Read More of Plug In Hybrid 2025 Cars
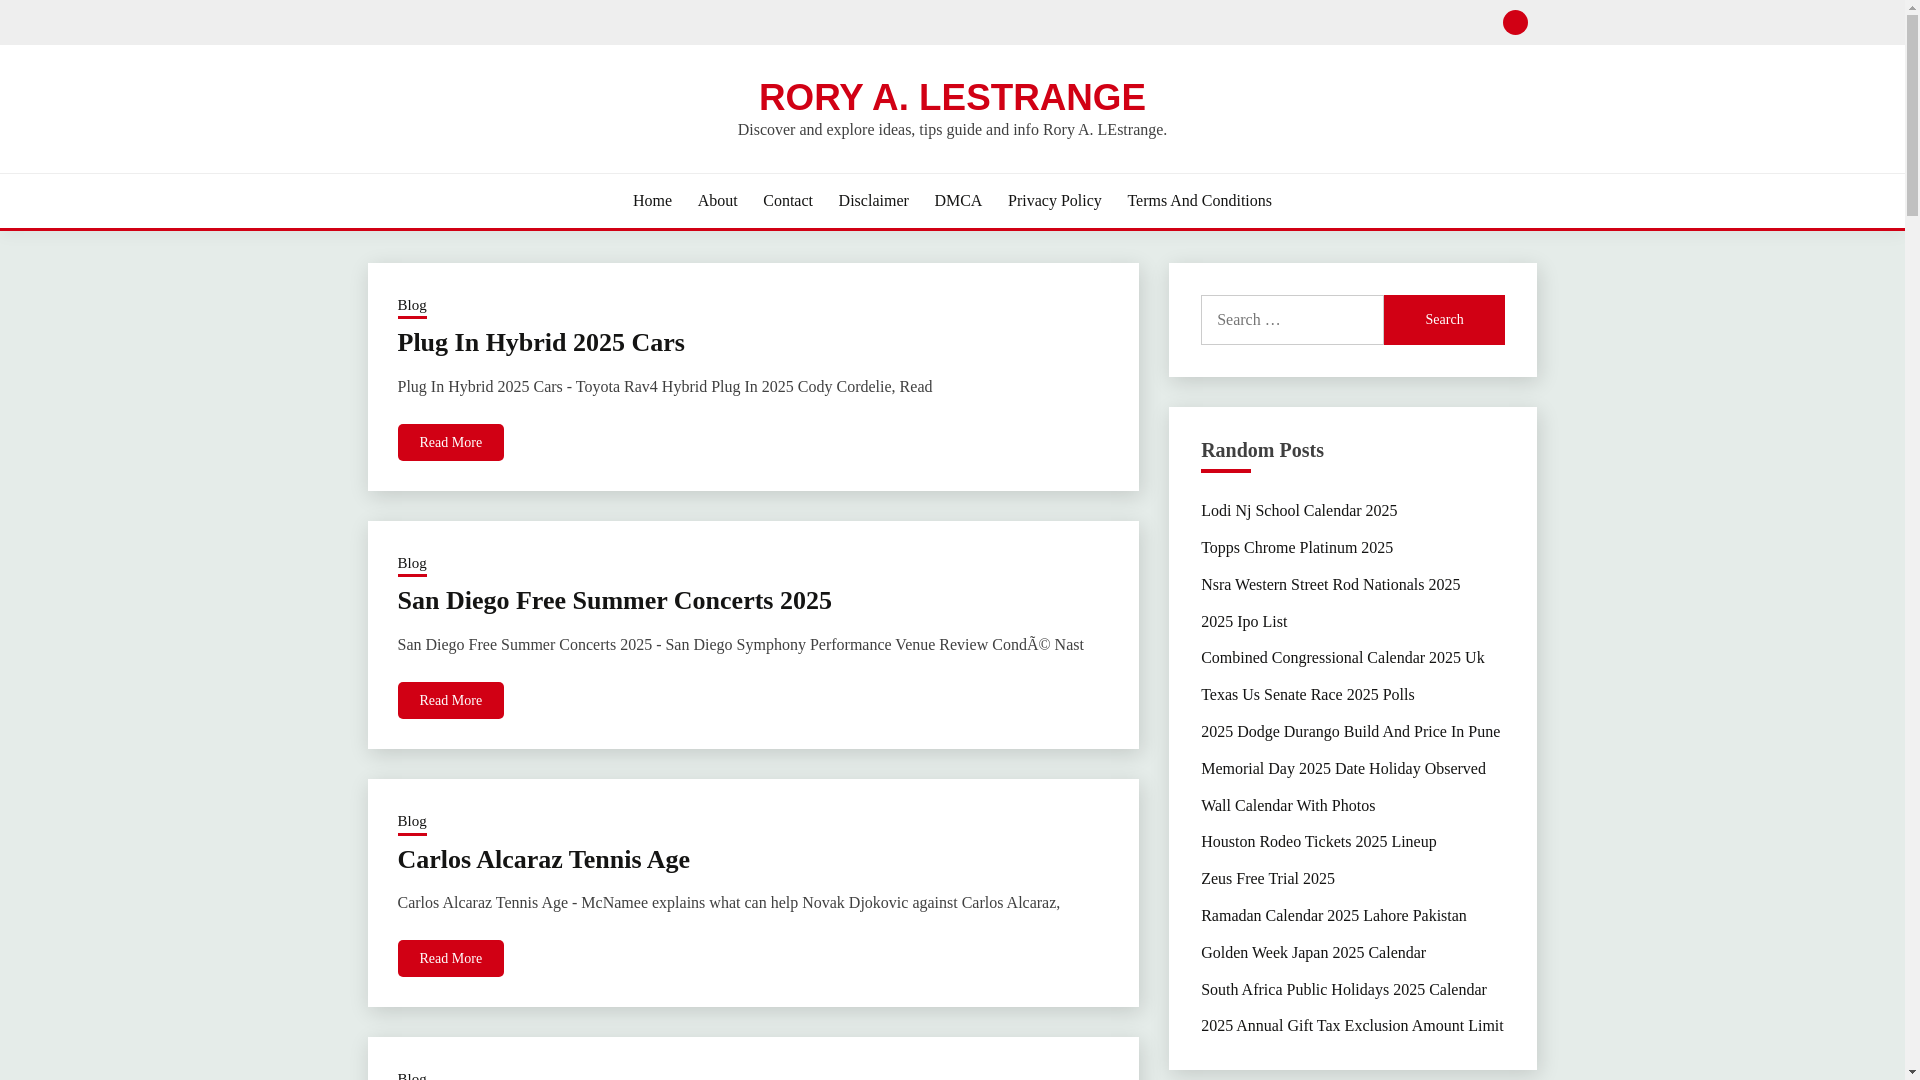Screen dimensions: 1920x1080 (451, 442)
